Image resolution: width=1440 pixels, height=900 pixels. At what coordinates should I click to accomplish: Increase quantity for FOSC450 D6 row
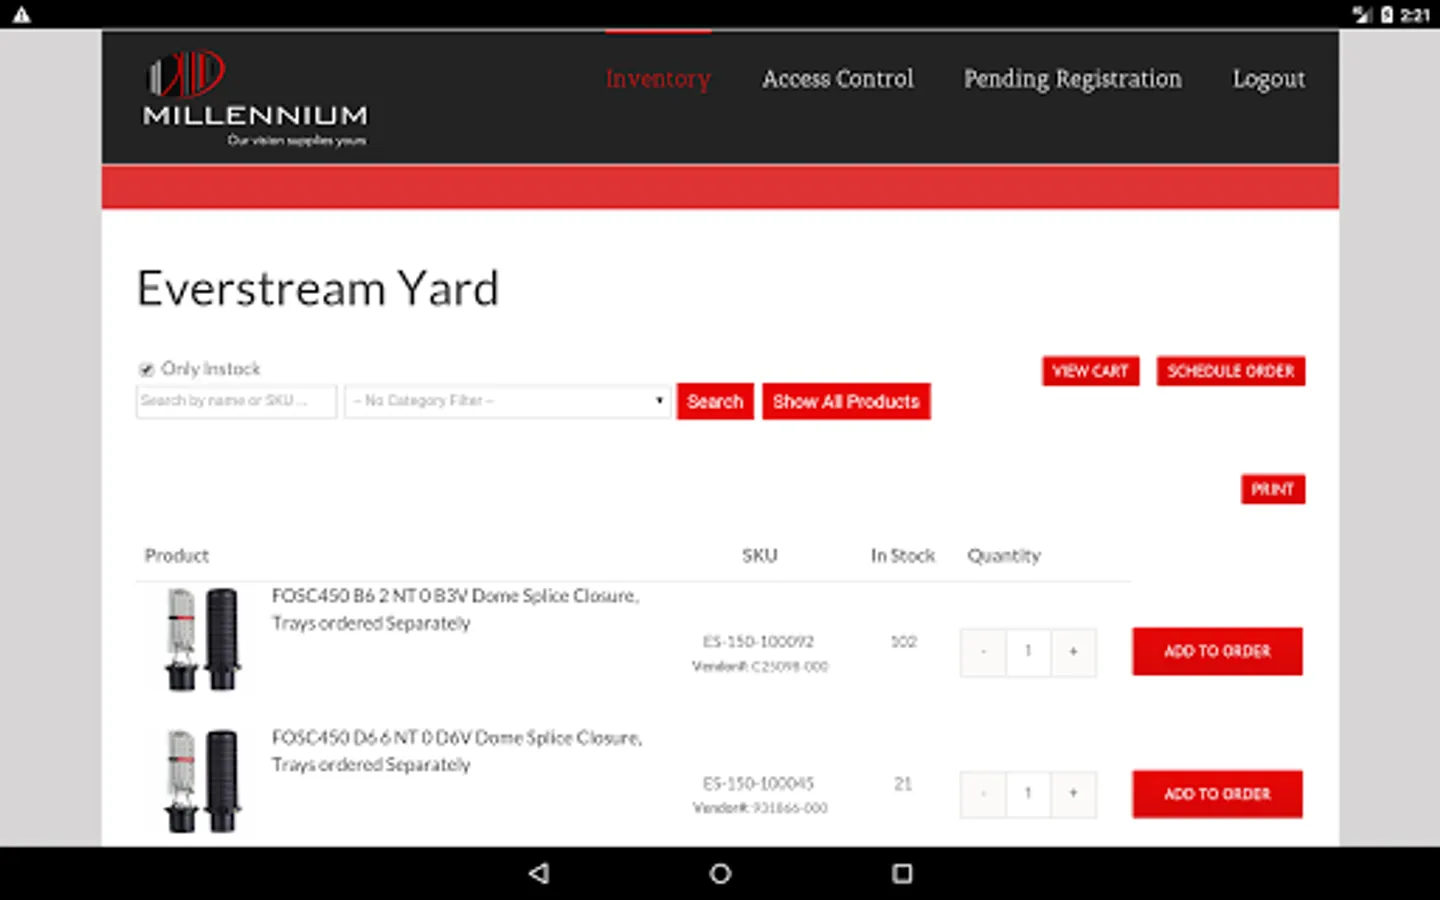pyautogui.click(x=1073, y=794)
